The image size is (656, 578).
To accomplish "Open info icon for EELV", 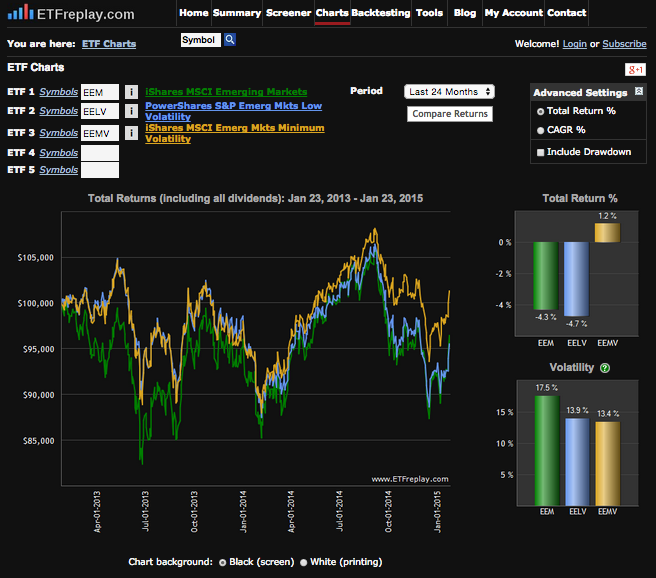I will click(x=131, y=111).
